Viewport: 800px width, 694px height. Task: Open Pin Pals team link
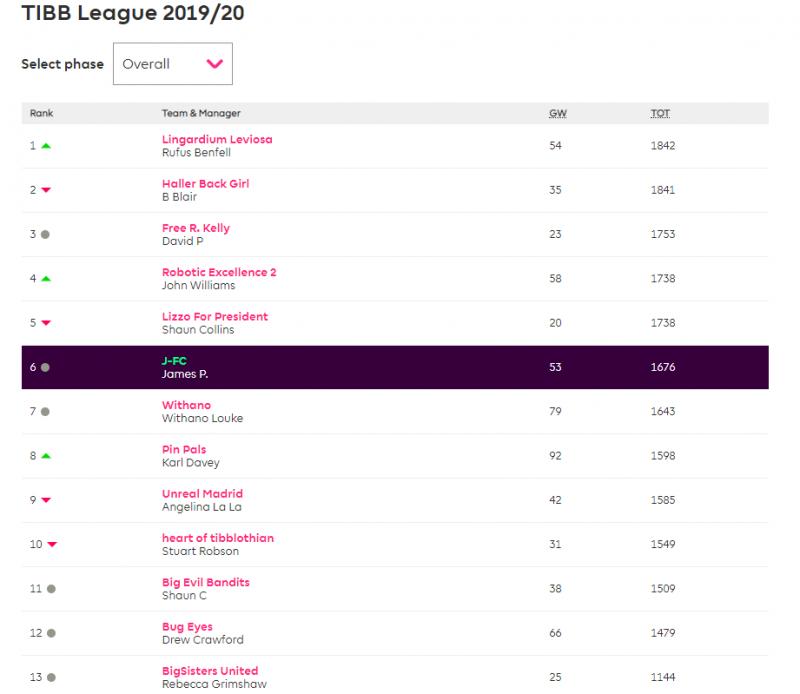click(184, 450)
